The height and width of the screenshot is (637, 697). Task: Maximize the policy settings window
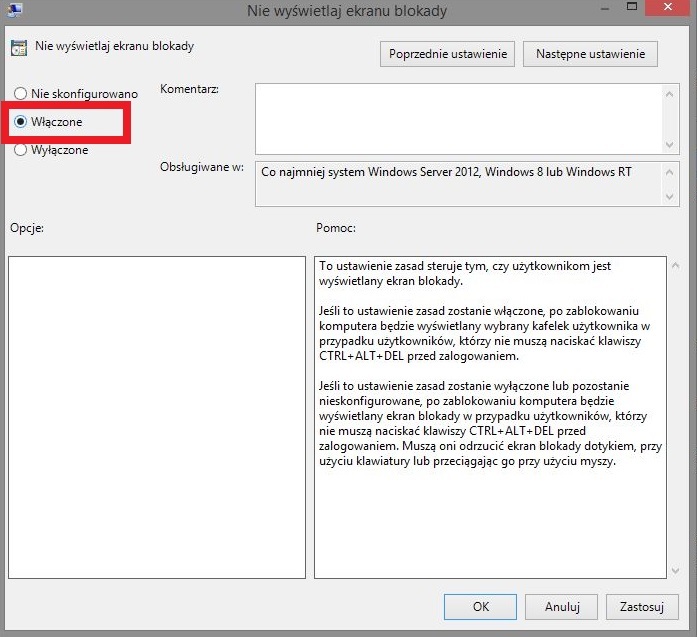pos(632,6)
